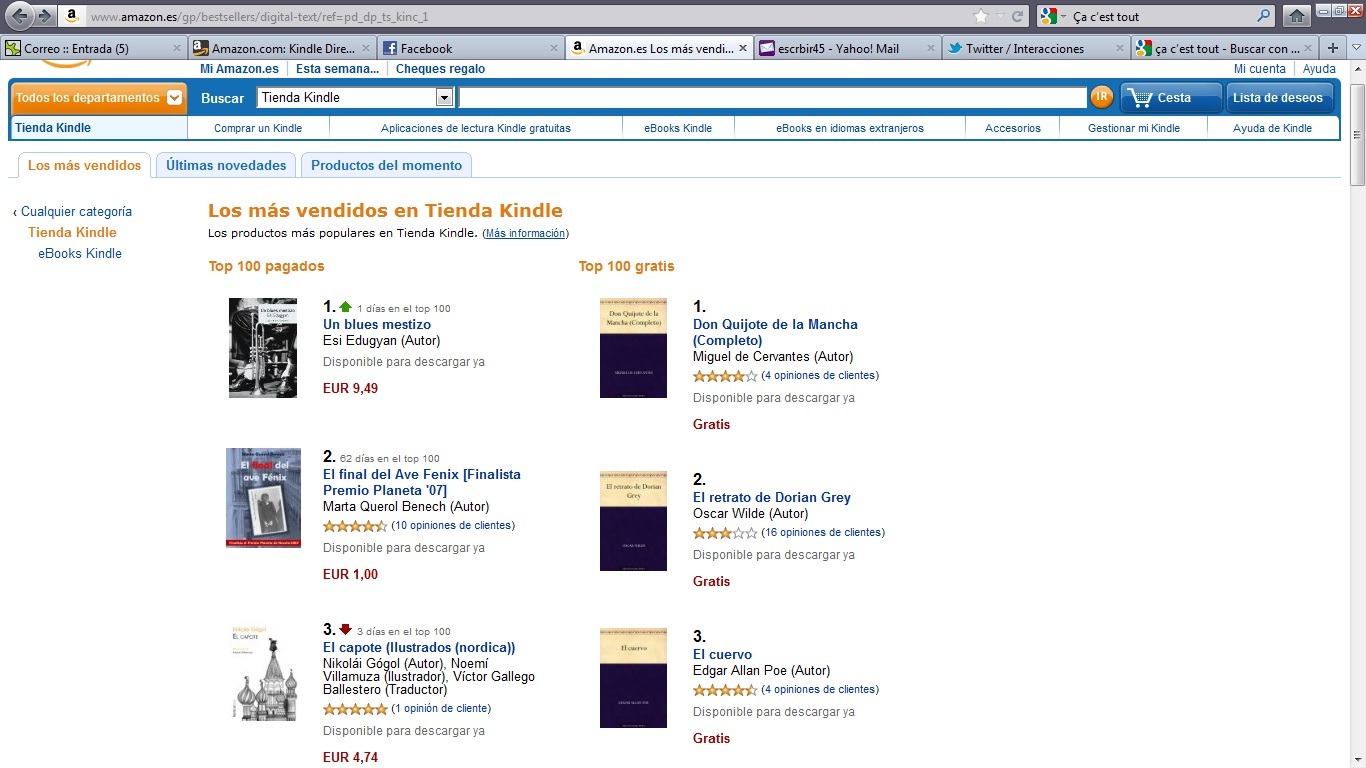This screenshot has width=1366, height=768.
Task: Click Ayuda de Kindle menu item
Action: point(1272,128)
